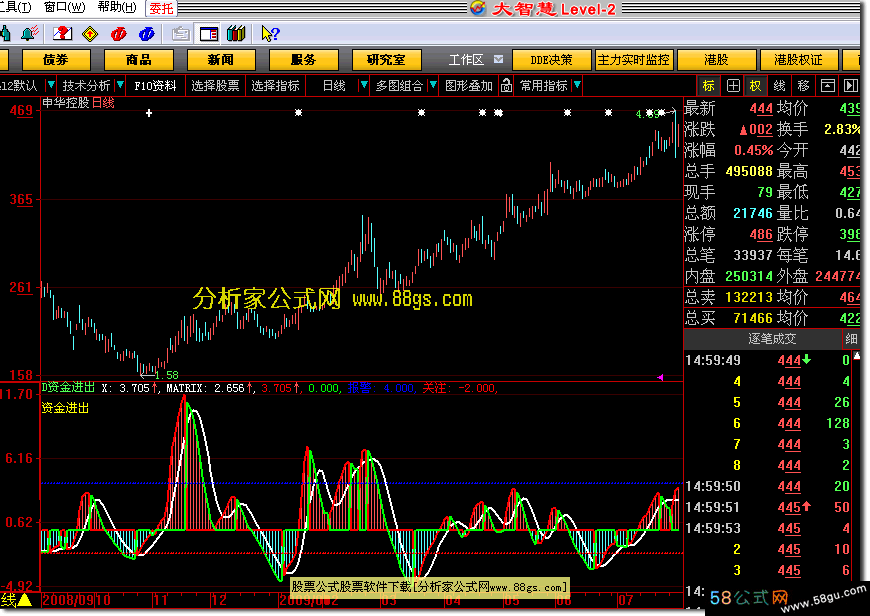Click the 技术分析 toolbar item

coord(87,85)
